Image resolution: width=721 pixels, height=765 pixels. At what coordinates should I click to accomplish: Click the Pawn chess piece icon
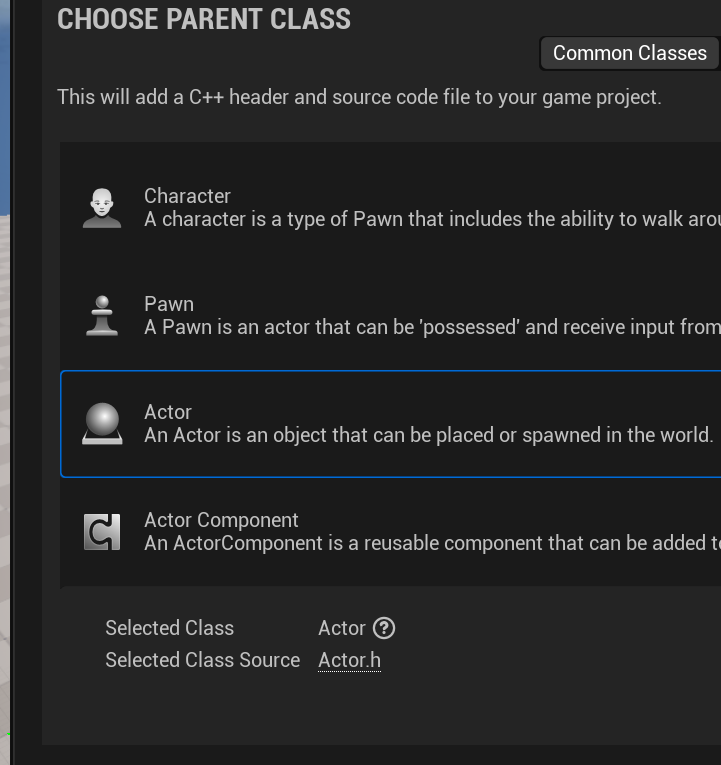(x=102, y=316)
